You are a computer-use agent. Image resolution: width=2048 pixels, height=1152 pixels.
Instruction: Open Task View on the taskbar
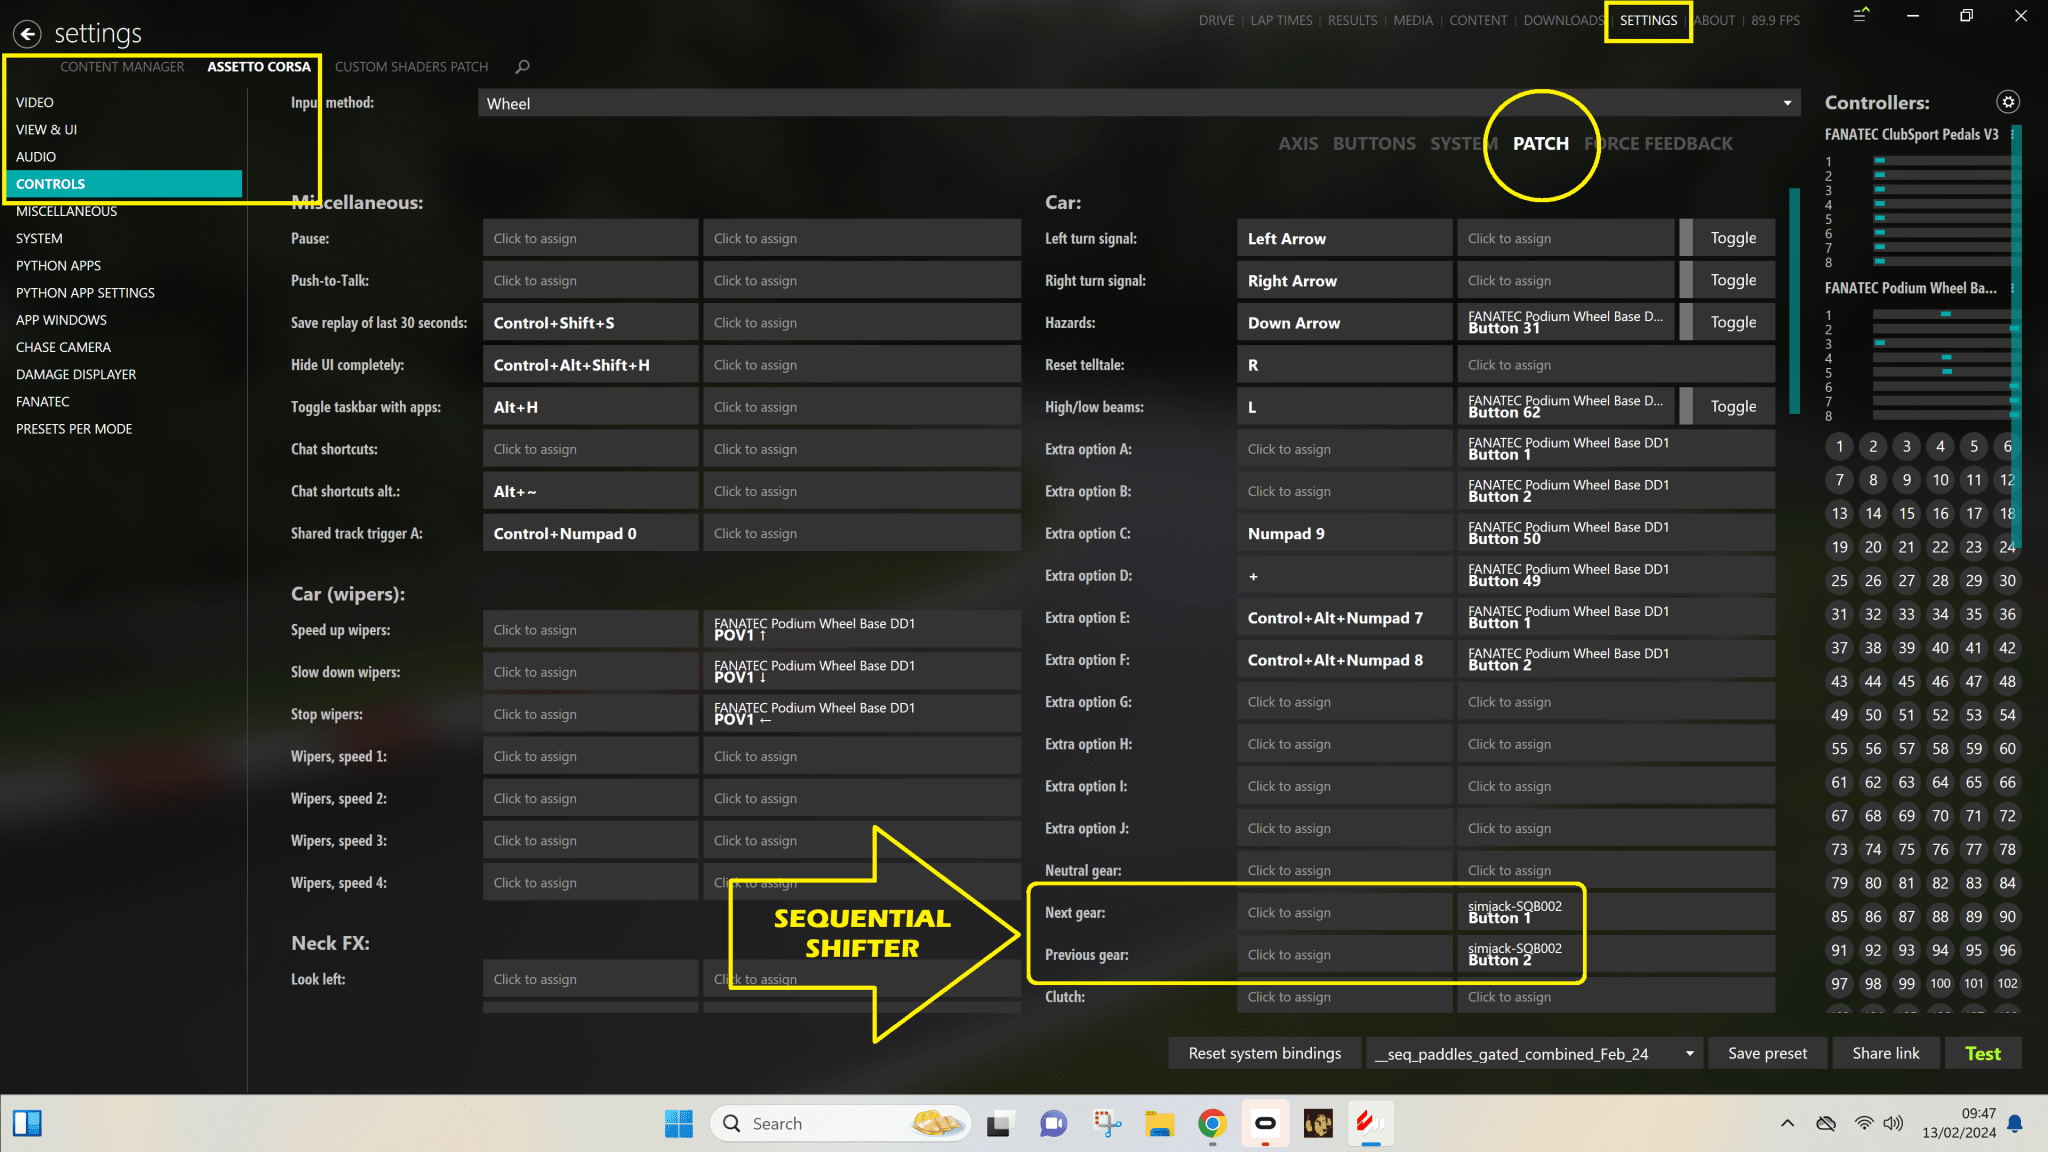pos(998,1124)
